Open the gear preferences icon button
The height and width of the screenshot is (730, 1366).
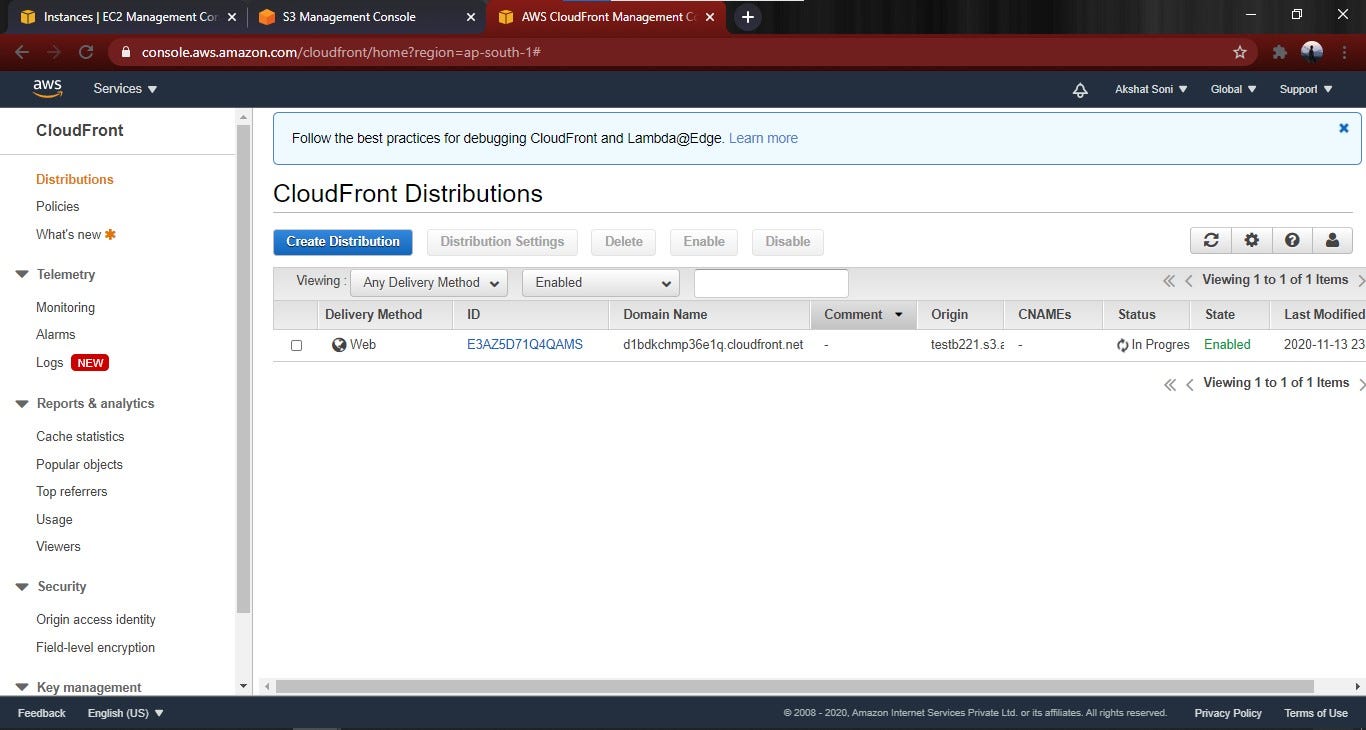(1252, 240)
